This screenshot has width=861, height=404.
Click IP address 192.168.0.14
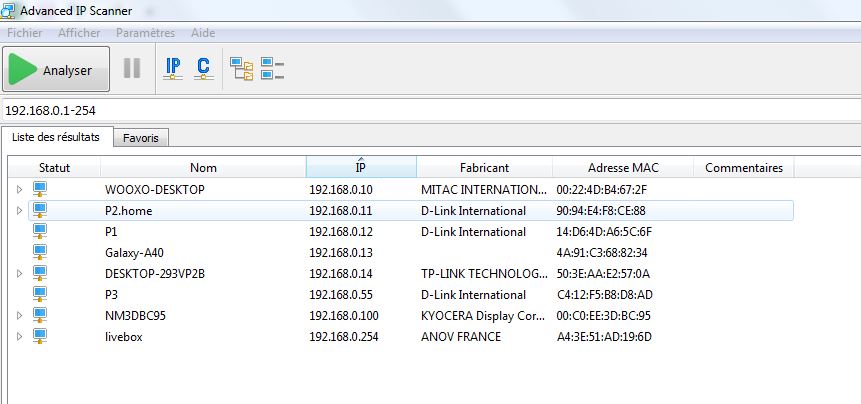tap(341, 273)
